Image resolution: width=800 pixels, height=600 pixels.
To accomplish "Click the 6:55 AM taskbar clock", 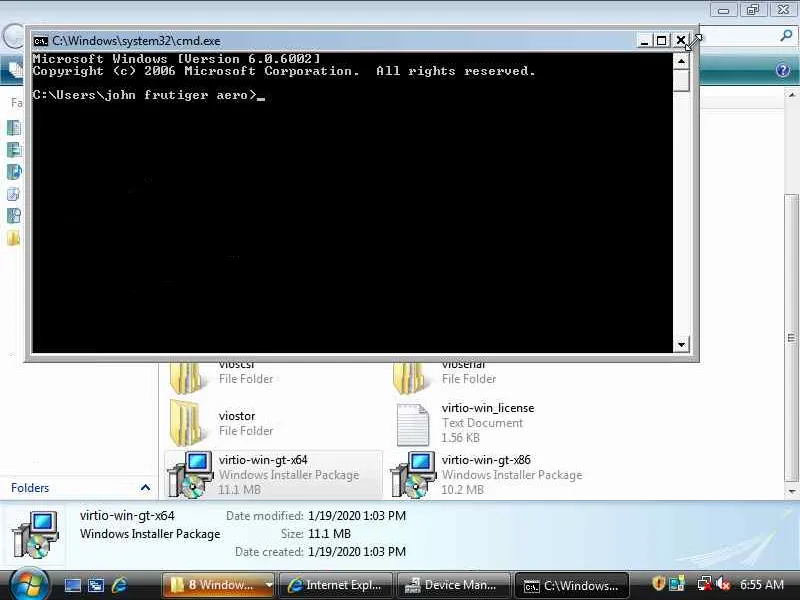I will click(x=761, y=585).
